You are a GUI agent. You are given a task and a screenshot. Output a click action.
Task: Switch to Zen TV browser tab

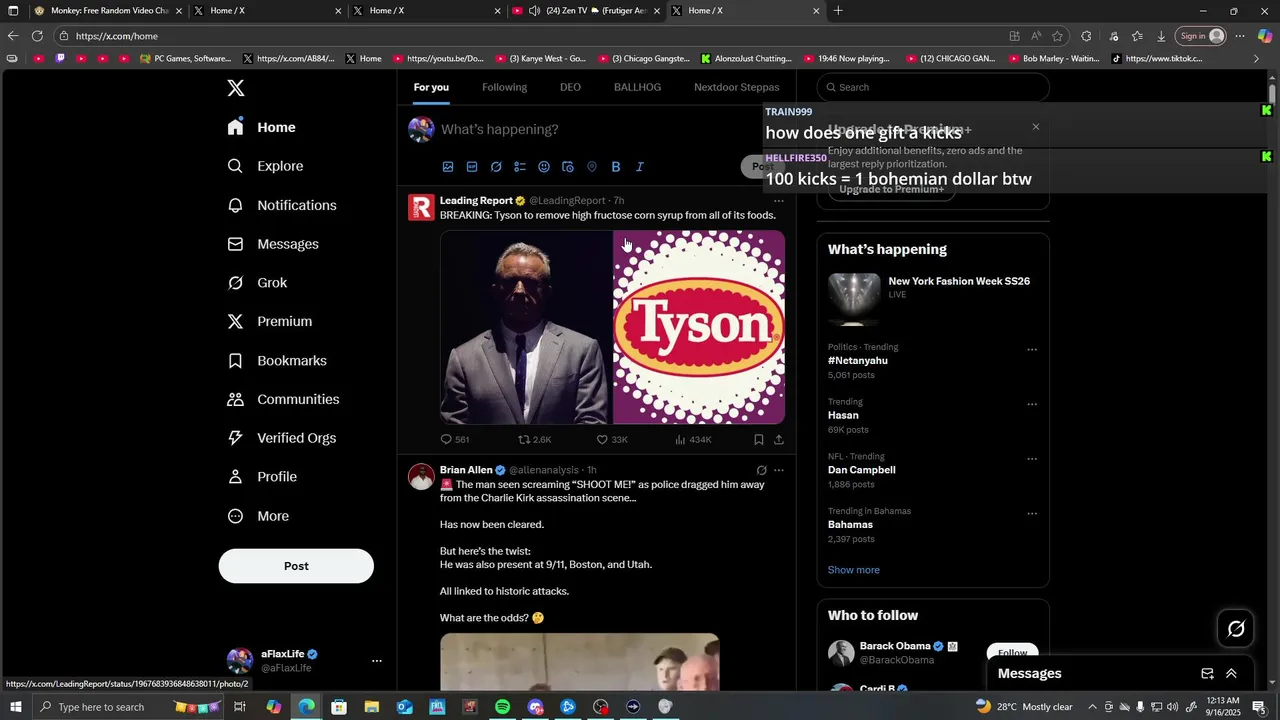coord(585,11)
